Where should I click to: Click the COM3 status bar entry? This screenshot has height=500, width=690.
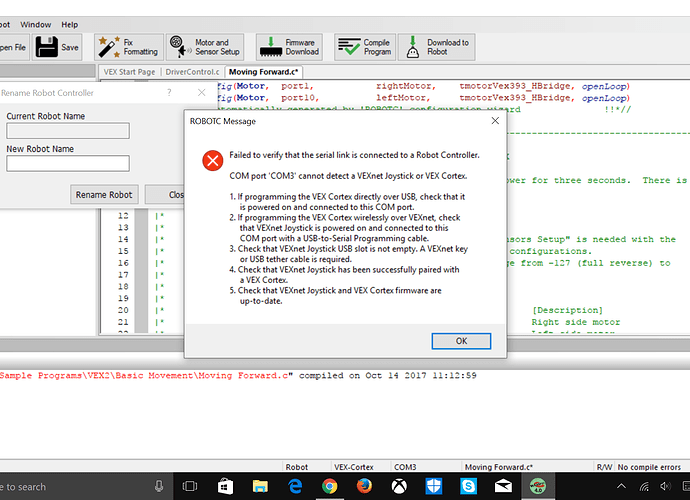tap(405, 467)
